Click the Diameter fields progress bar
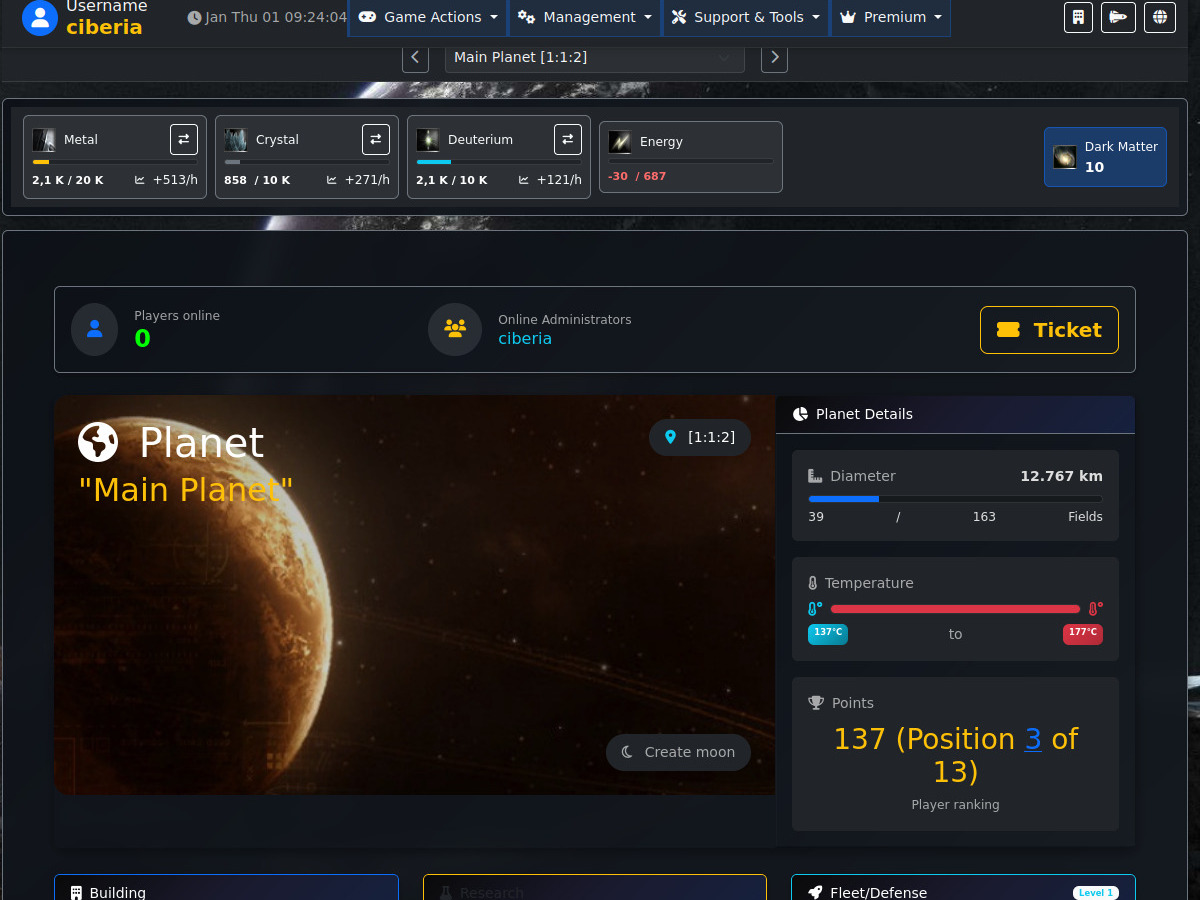This screenshot has height=900, width=1200. click(955, 499)
